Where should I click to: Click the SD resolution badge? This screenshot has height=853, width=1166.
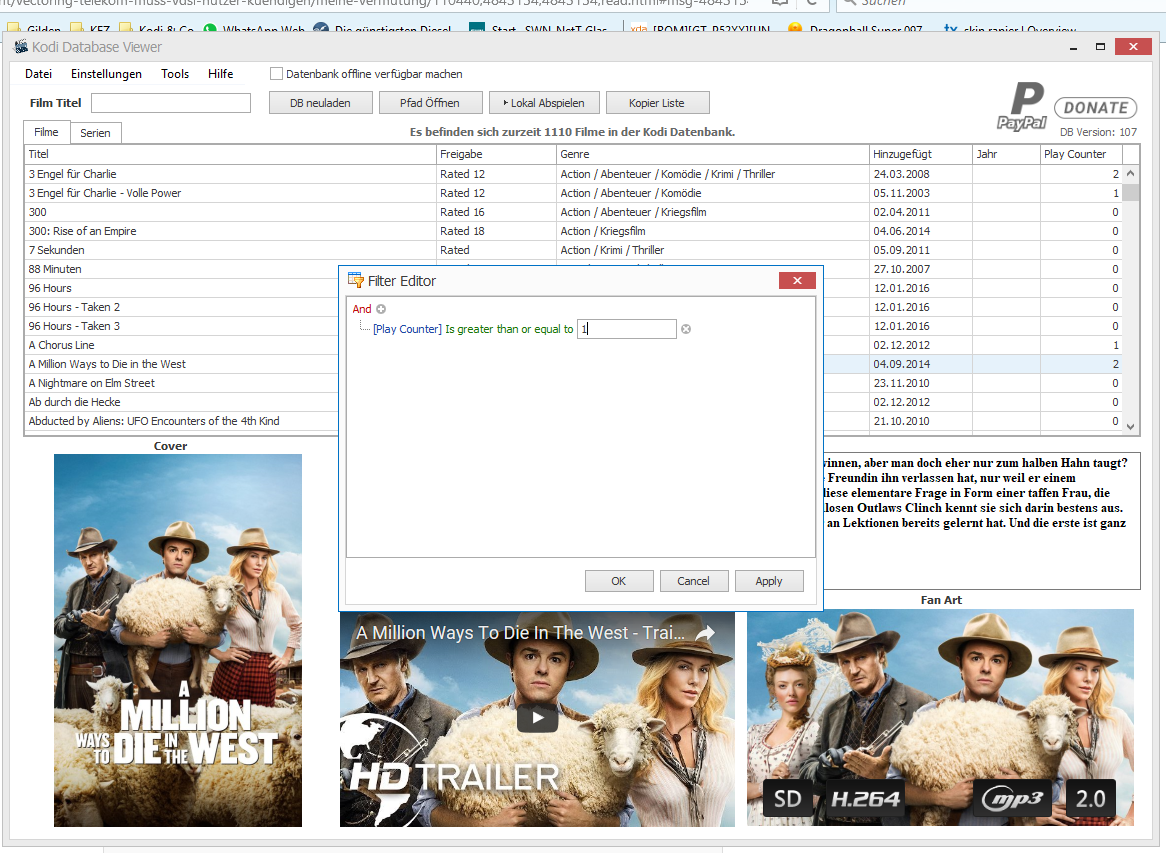pos(787,799)
